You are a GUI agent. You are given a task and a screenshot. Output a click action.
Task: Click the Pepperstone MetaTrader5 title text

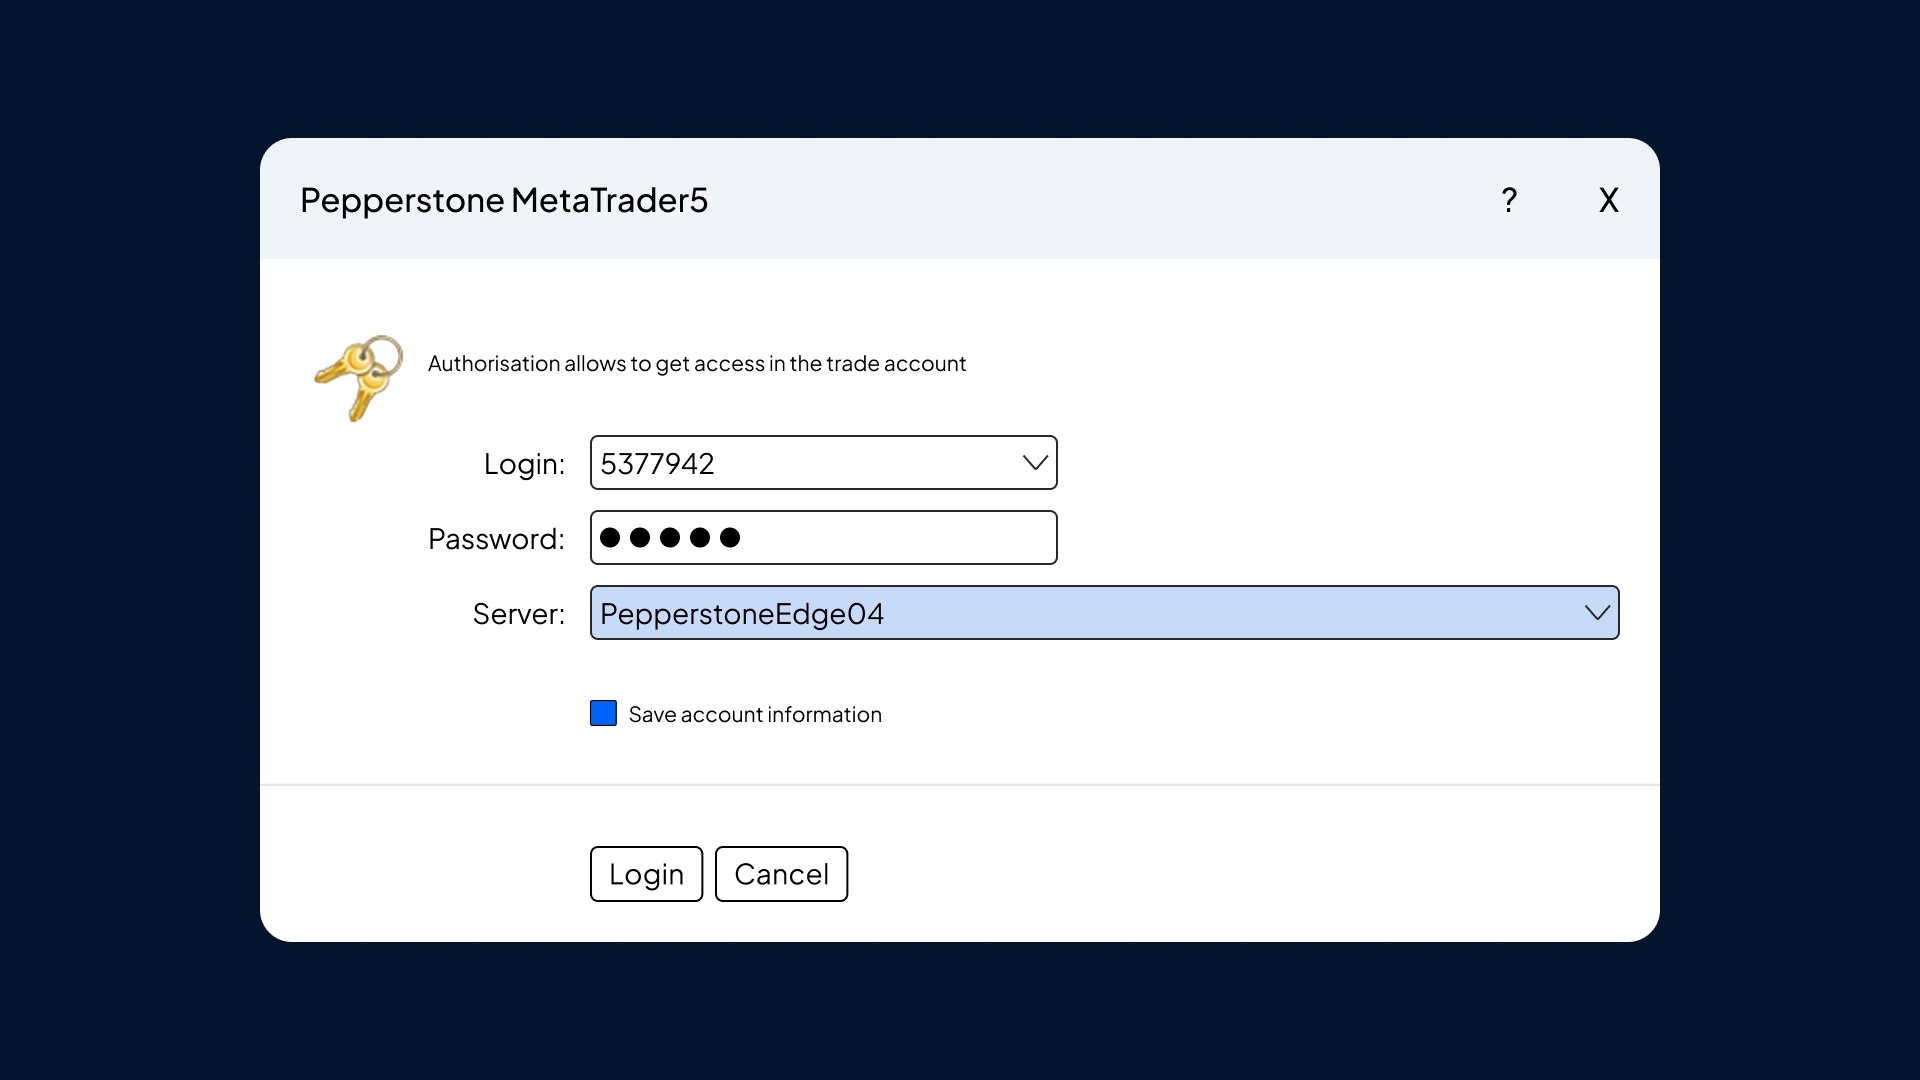(x=504, y=200)
